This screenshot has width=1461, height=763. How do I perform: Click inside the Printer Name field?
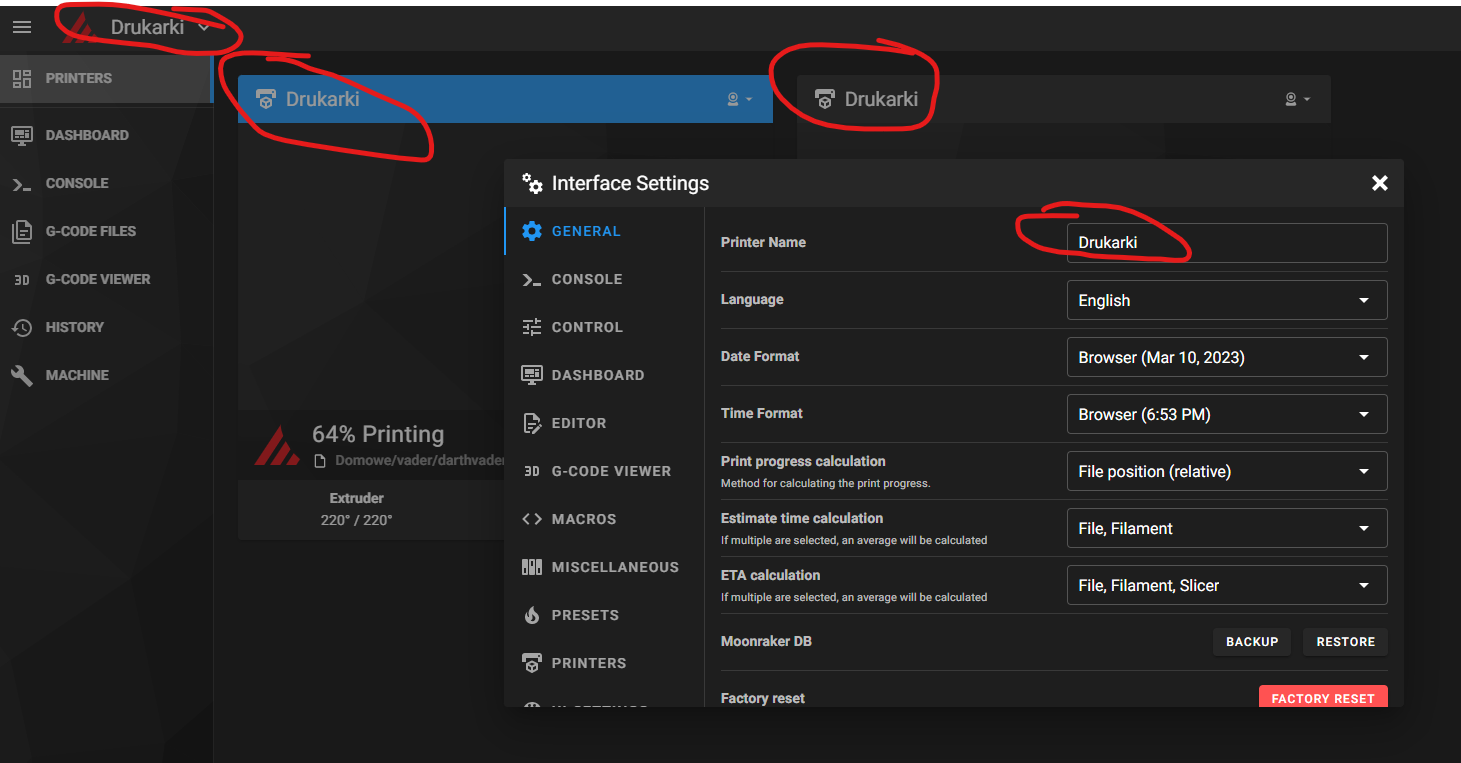click(1226, 243)
